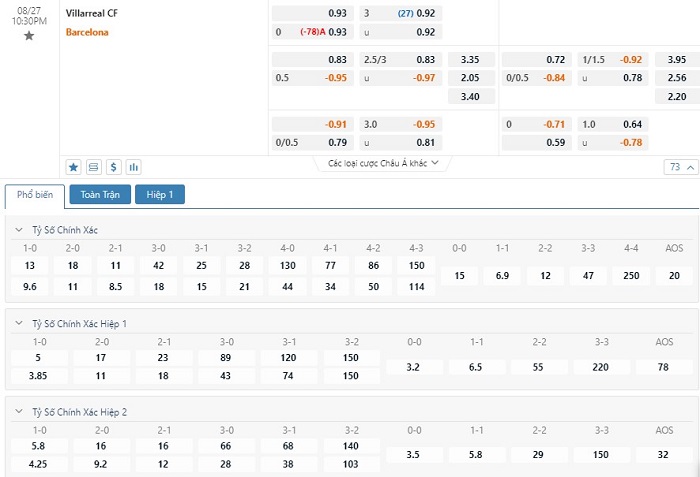This screenshot has height=477, width=700.
Task: Switch to the 'Toàn Trận' tab
Action: [99, 195]
